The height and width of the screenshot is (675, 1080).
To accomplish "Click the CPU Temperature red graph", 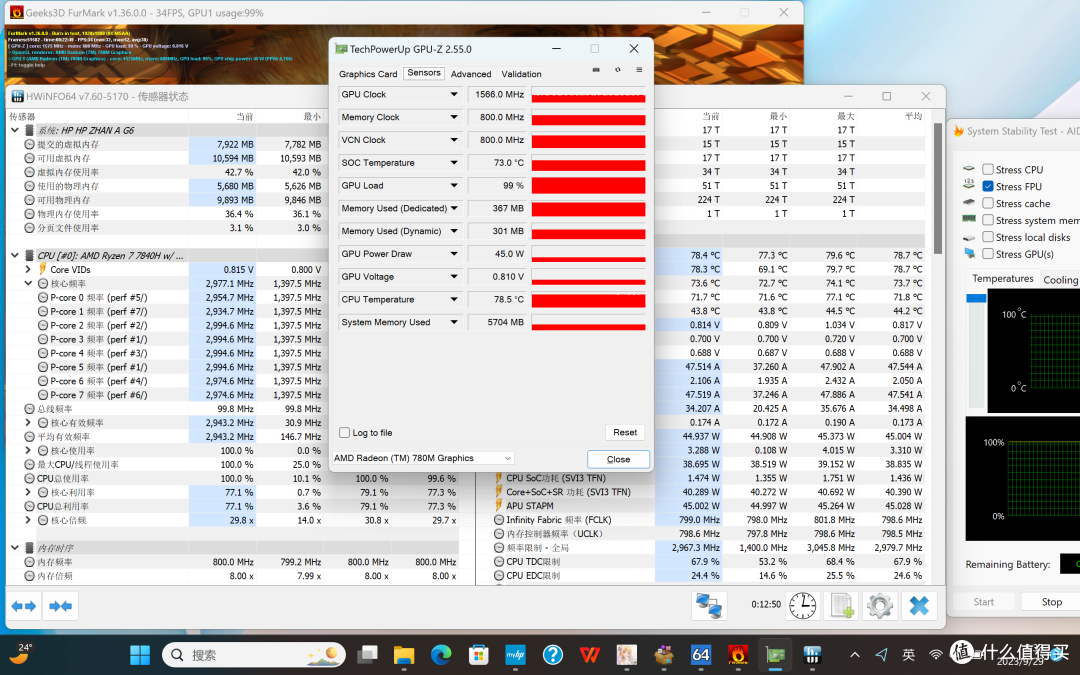I will pyautogui.click(x=588, y=300).
